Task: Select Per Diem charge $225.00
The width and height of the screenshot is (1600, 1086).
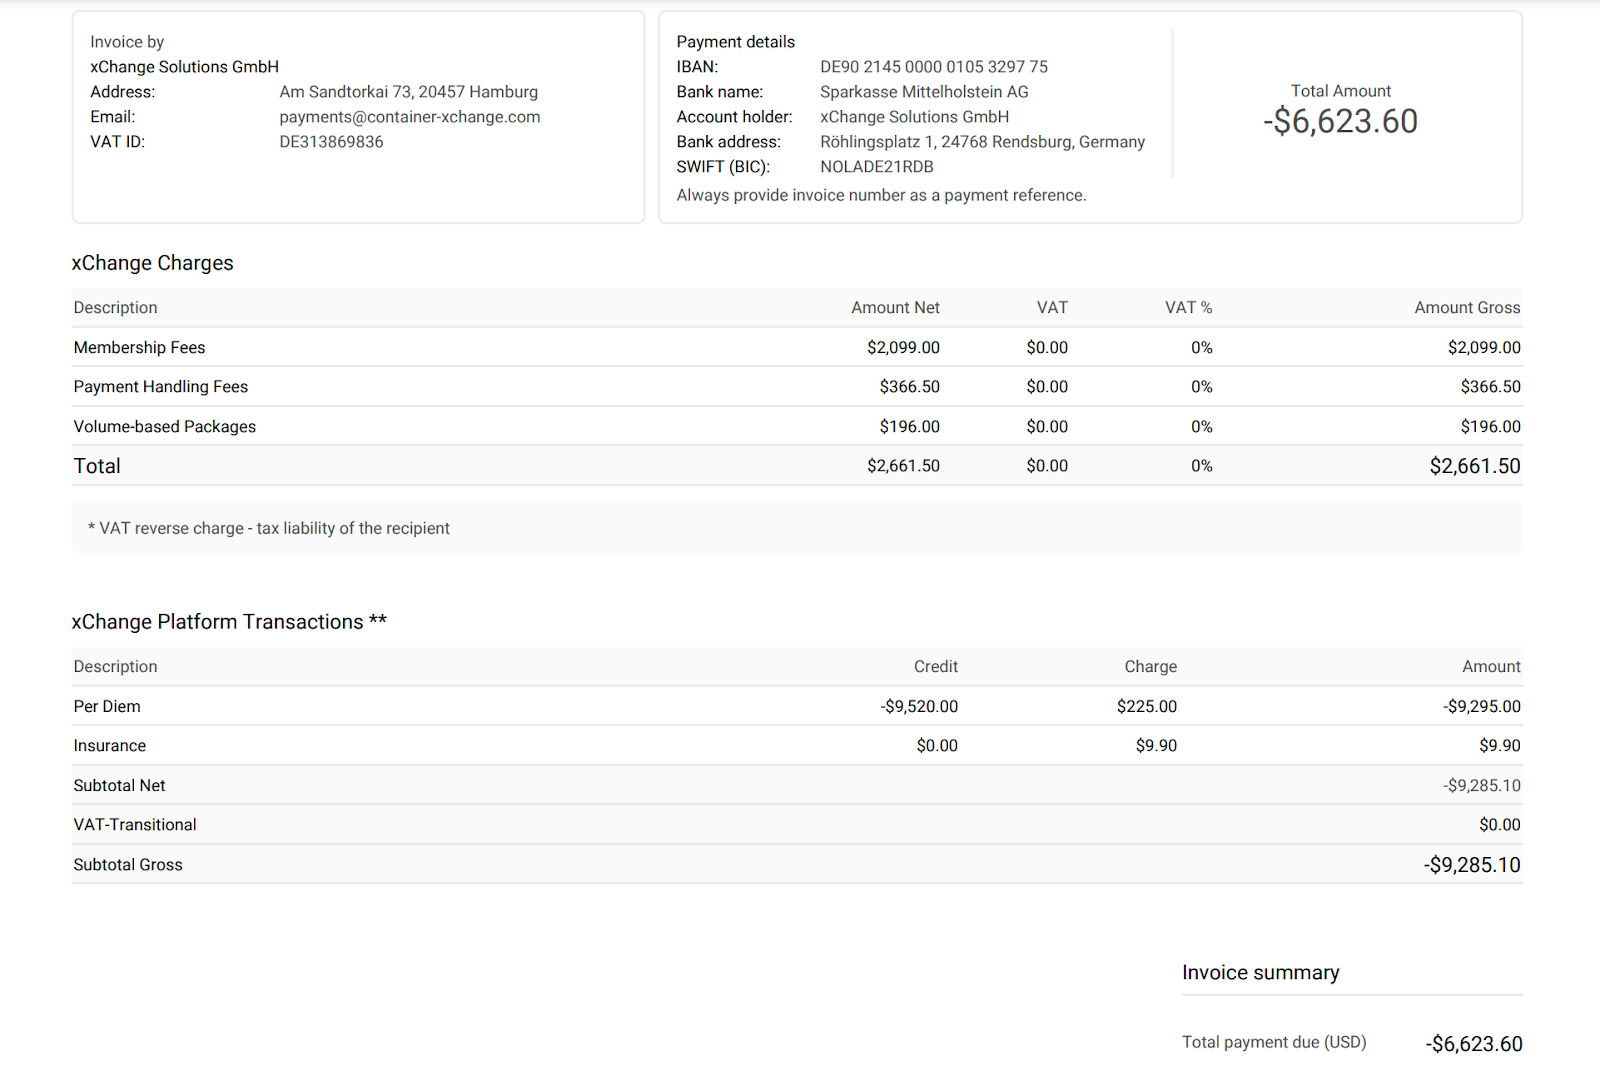Action: tap(1147, 706)
